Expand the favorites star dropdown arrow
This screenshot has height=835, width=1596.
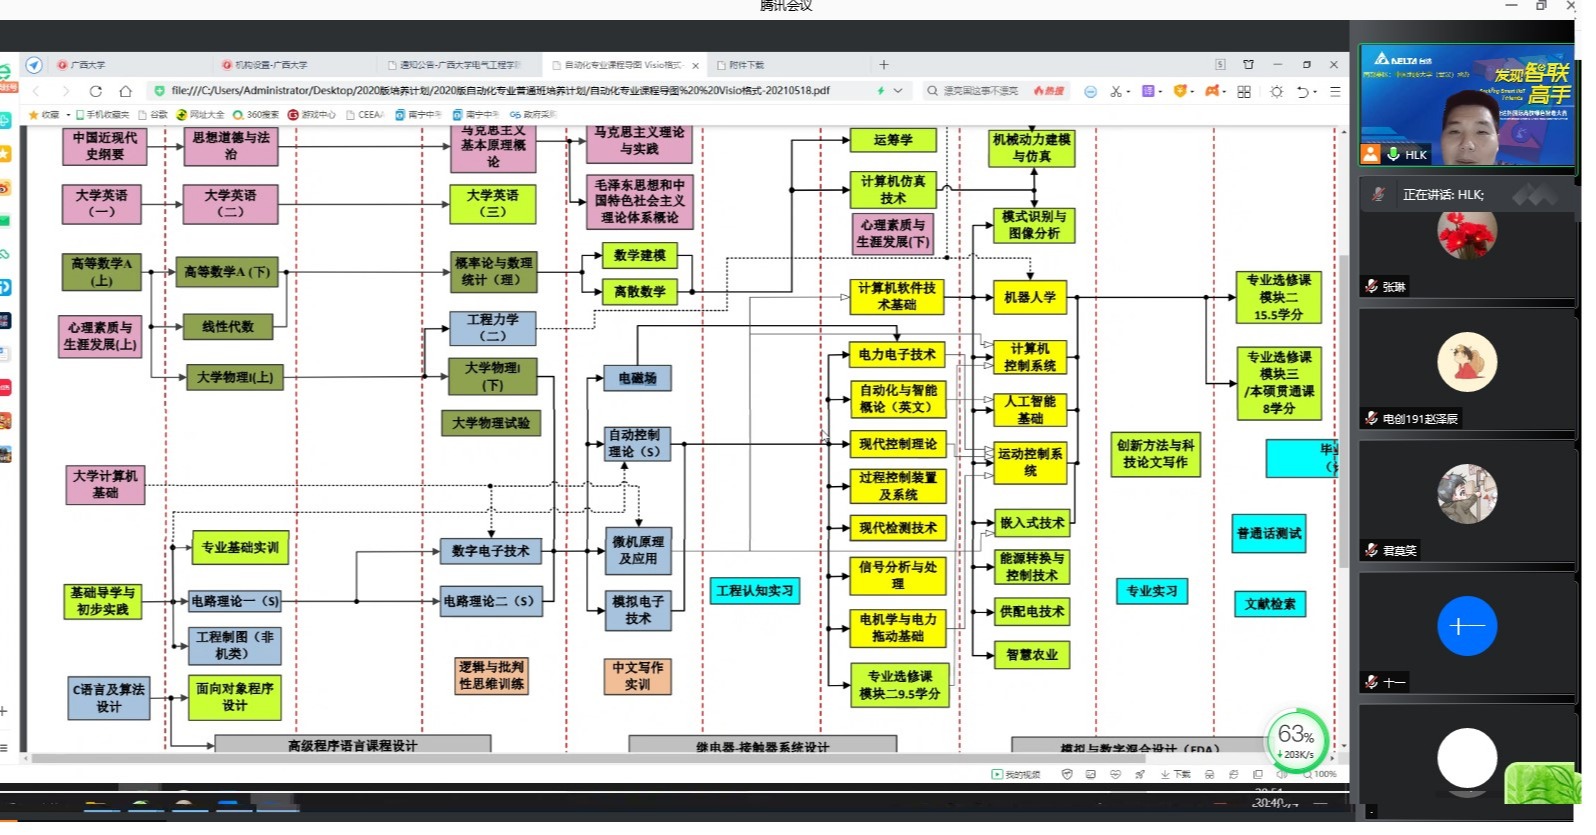point(68,115)
